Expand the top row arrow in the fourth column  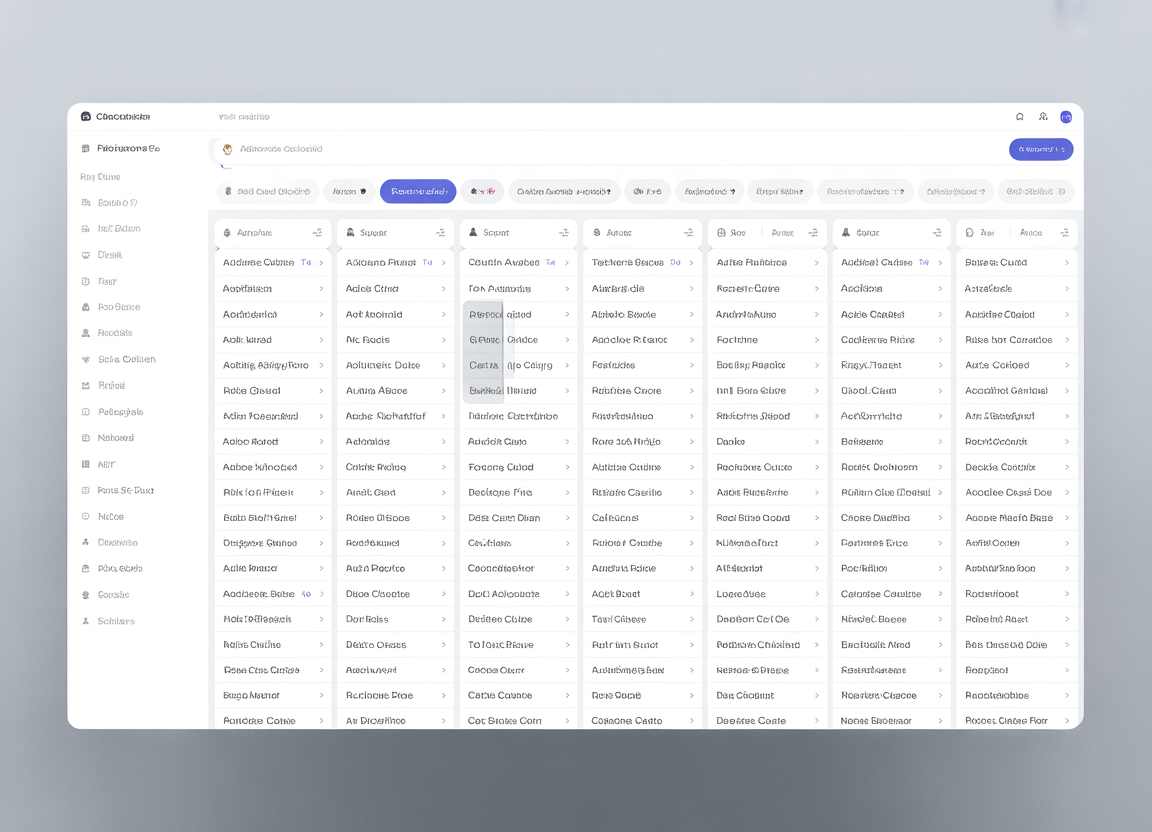pyautogui.click(x=692, y=263)
